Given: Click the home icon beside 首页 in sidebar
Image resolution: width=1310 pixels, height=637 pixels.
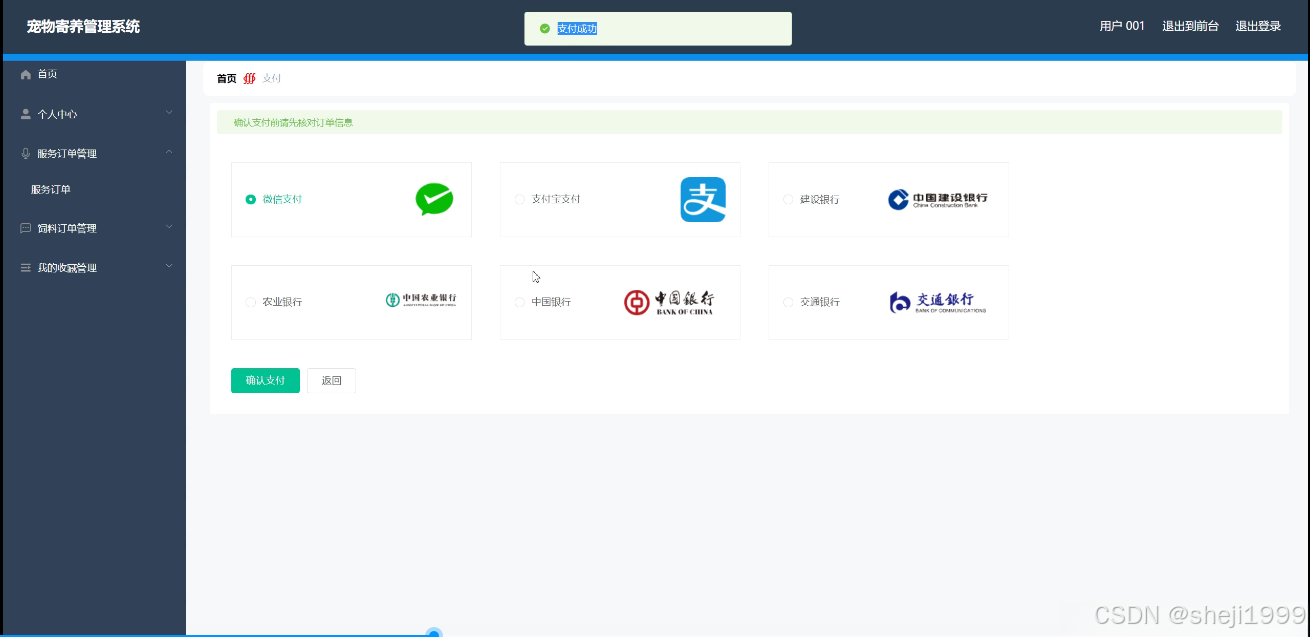Looking at the screenshot, I should (26, 74).
